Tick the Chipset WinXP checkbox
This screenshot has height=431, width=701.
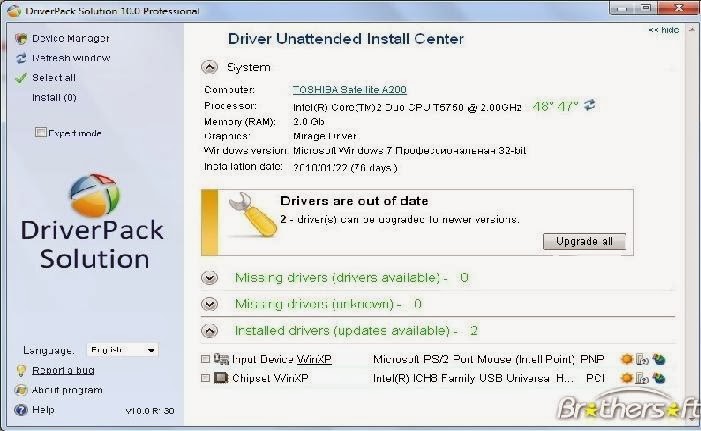pyautogui.click(x=205, y=378)
